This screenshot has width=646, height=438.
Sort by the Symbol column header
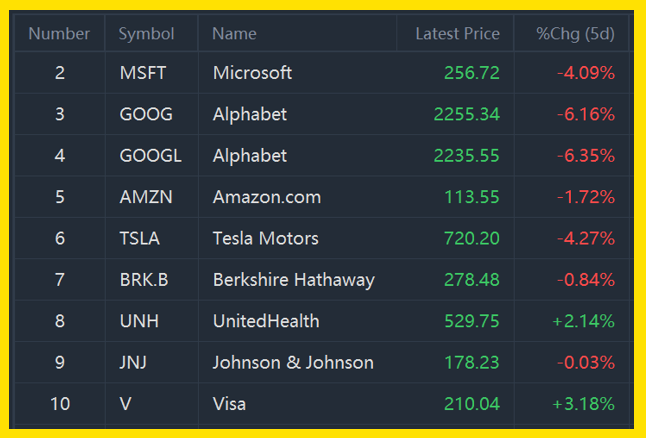pos(146,34)
